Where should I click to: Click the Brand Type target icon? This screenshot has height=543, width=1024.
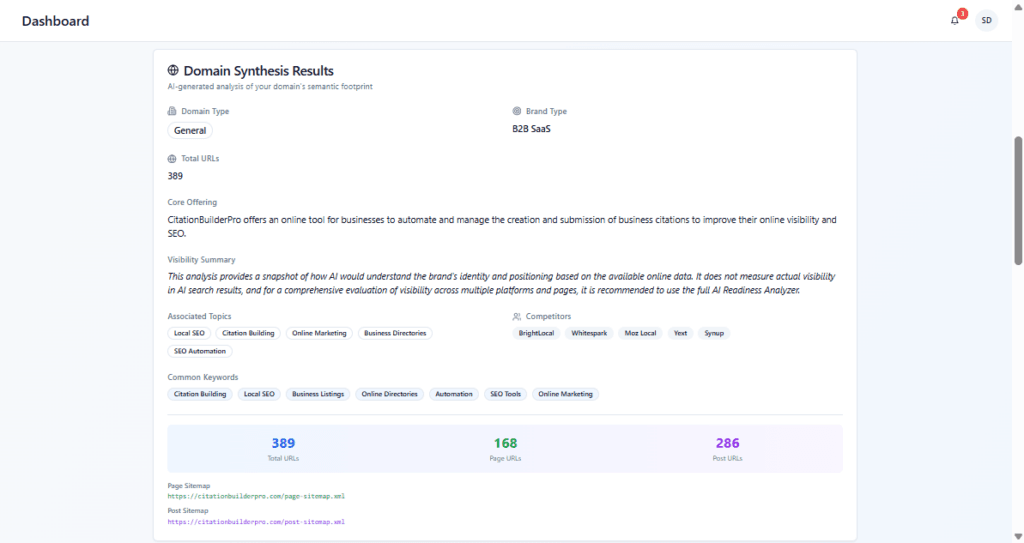(517, 112)
